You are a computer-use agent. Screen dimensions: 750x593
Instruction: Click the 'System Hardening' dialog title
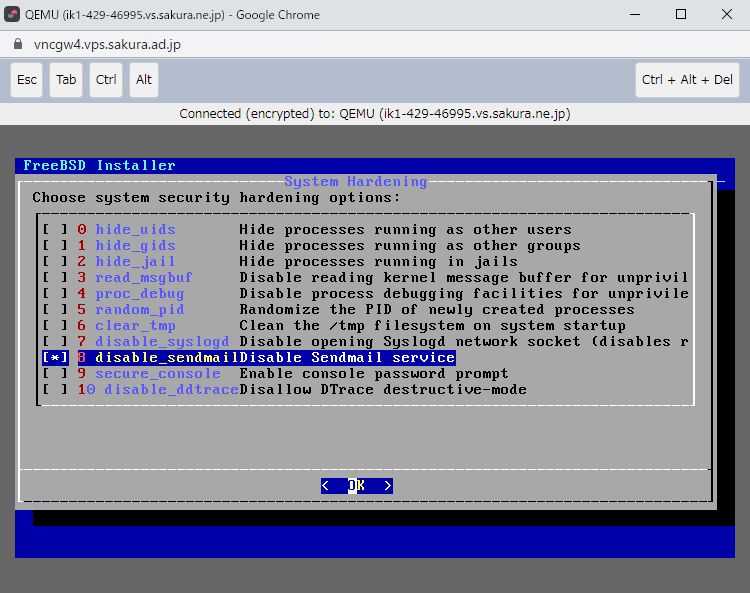tap(355, 182)
